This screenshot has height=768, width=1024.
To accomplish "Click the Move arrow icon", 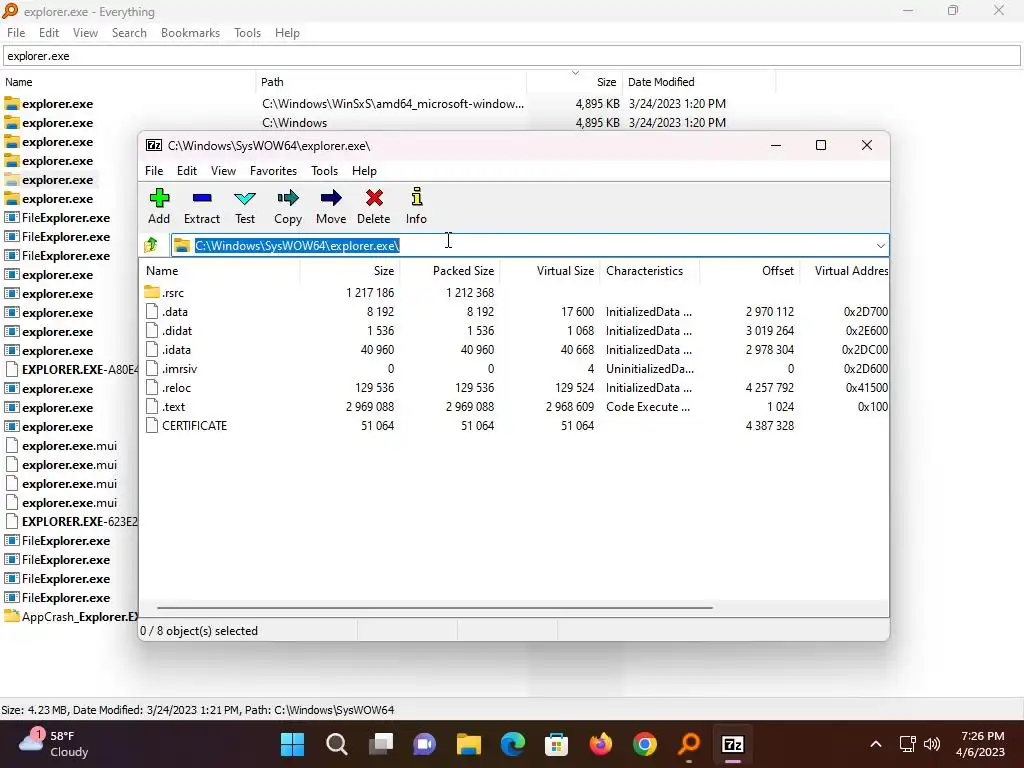I will 331,206.
